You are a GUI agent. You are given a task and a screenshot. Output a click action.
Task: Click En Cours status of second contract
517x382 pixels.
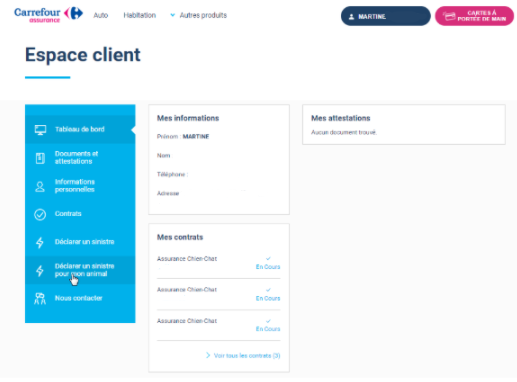pyautogui.click(x=268, y=298)
